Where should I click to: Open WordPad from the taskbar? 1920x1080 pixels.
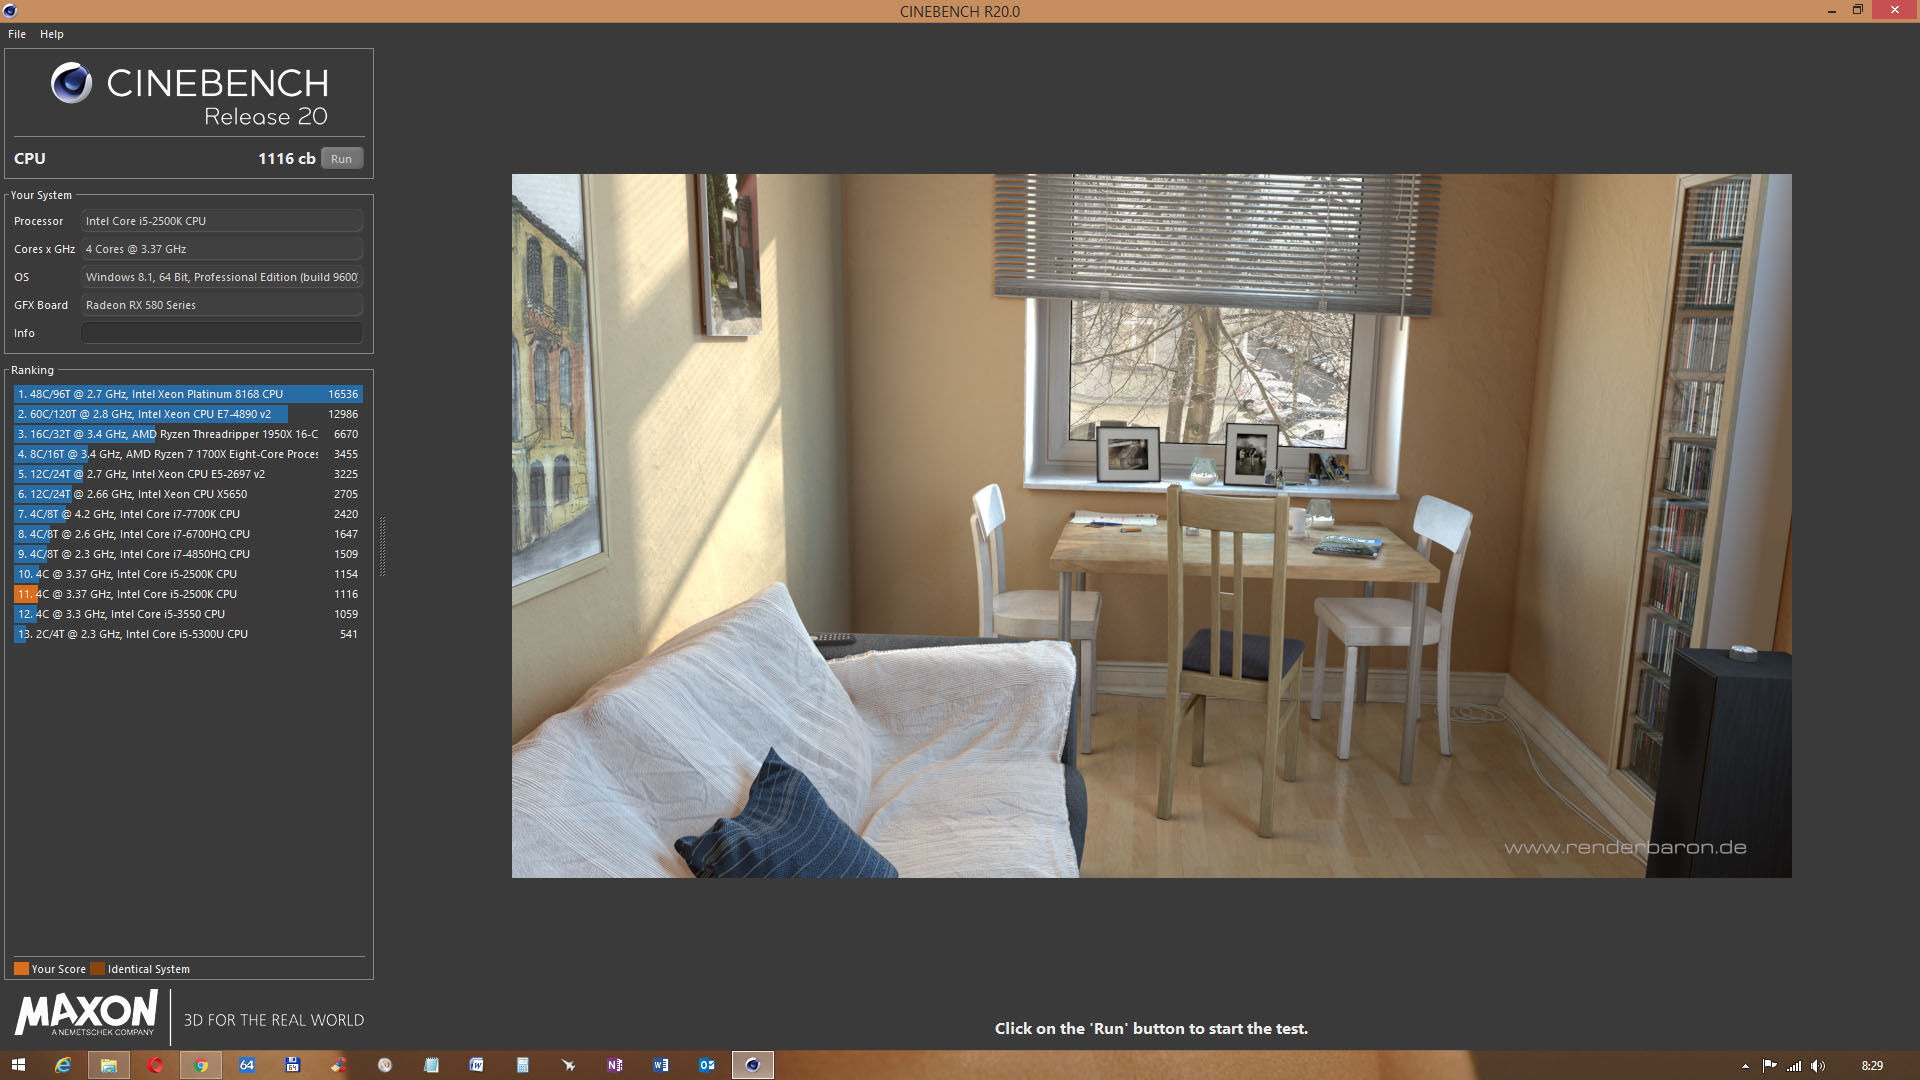point(477,1065)
